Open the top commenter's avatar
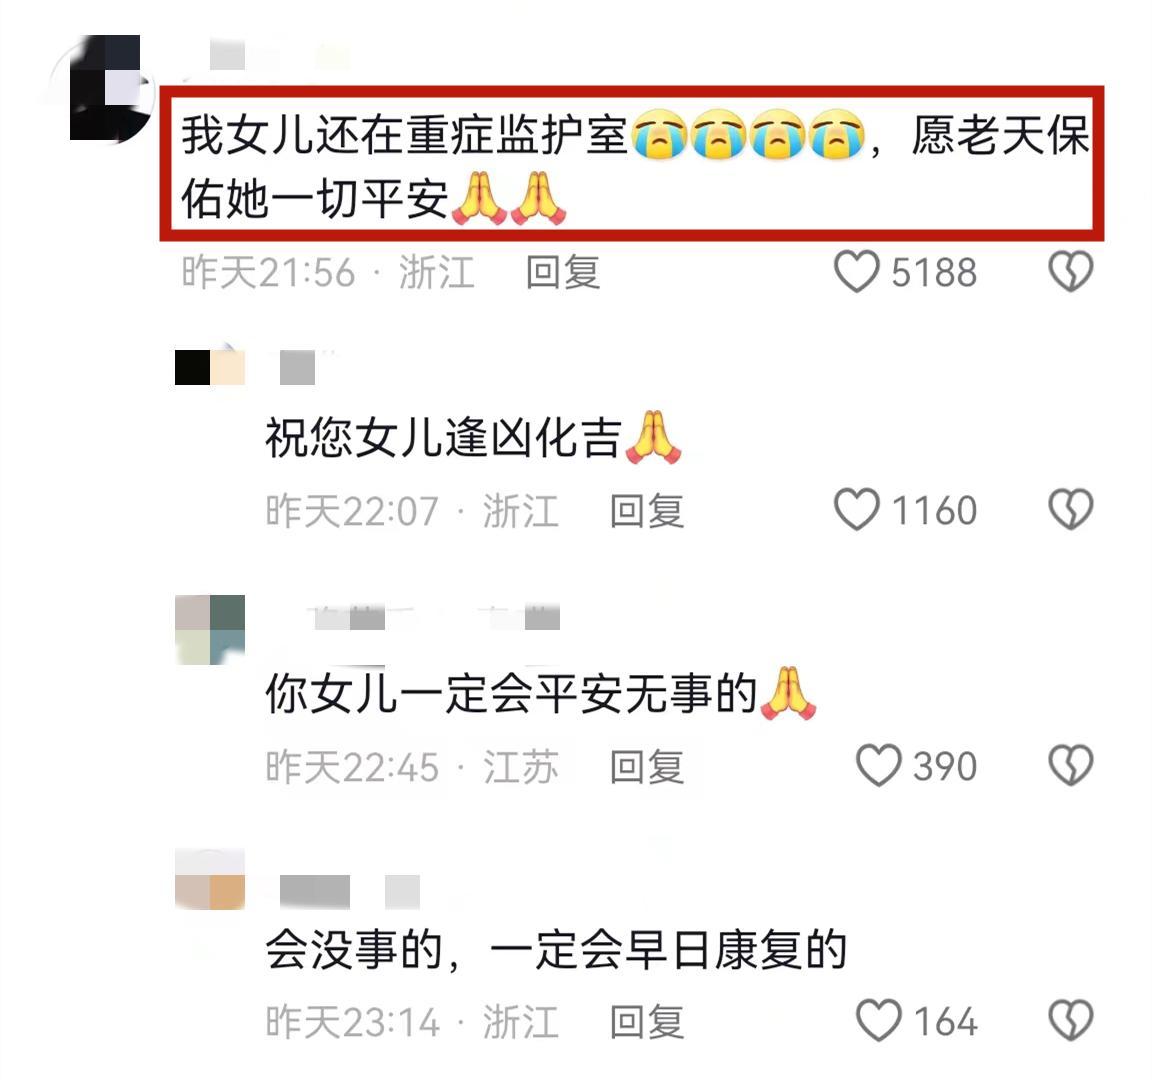This screenshot has width=1152, height=1080. (x=103, y=87)
